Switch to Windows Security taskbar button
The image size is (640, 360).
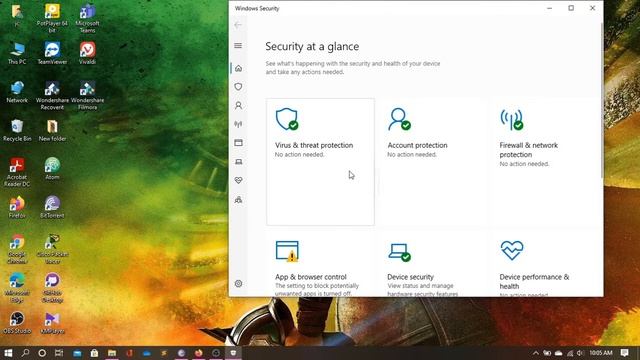click(233, 353)
